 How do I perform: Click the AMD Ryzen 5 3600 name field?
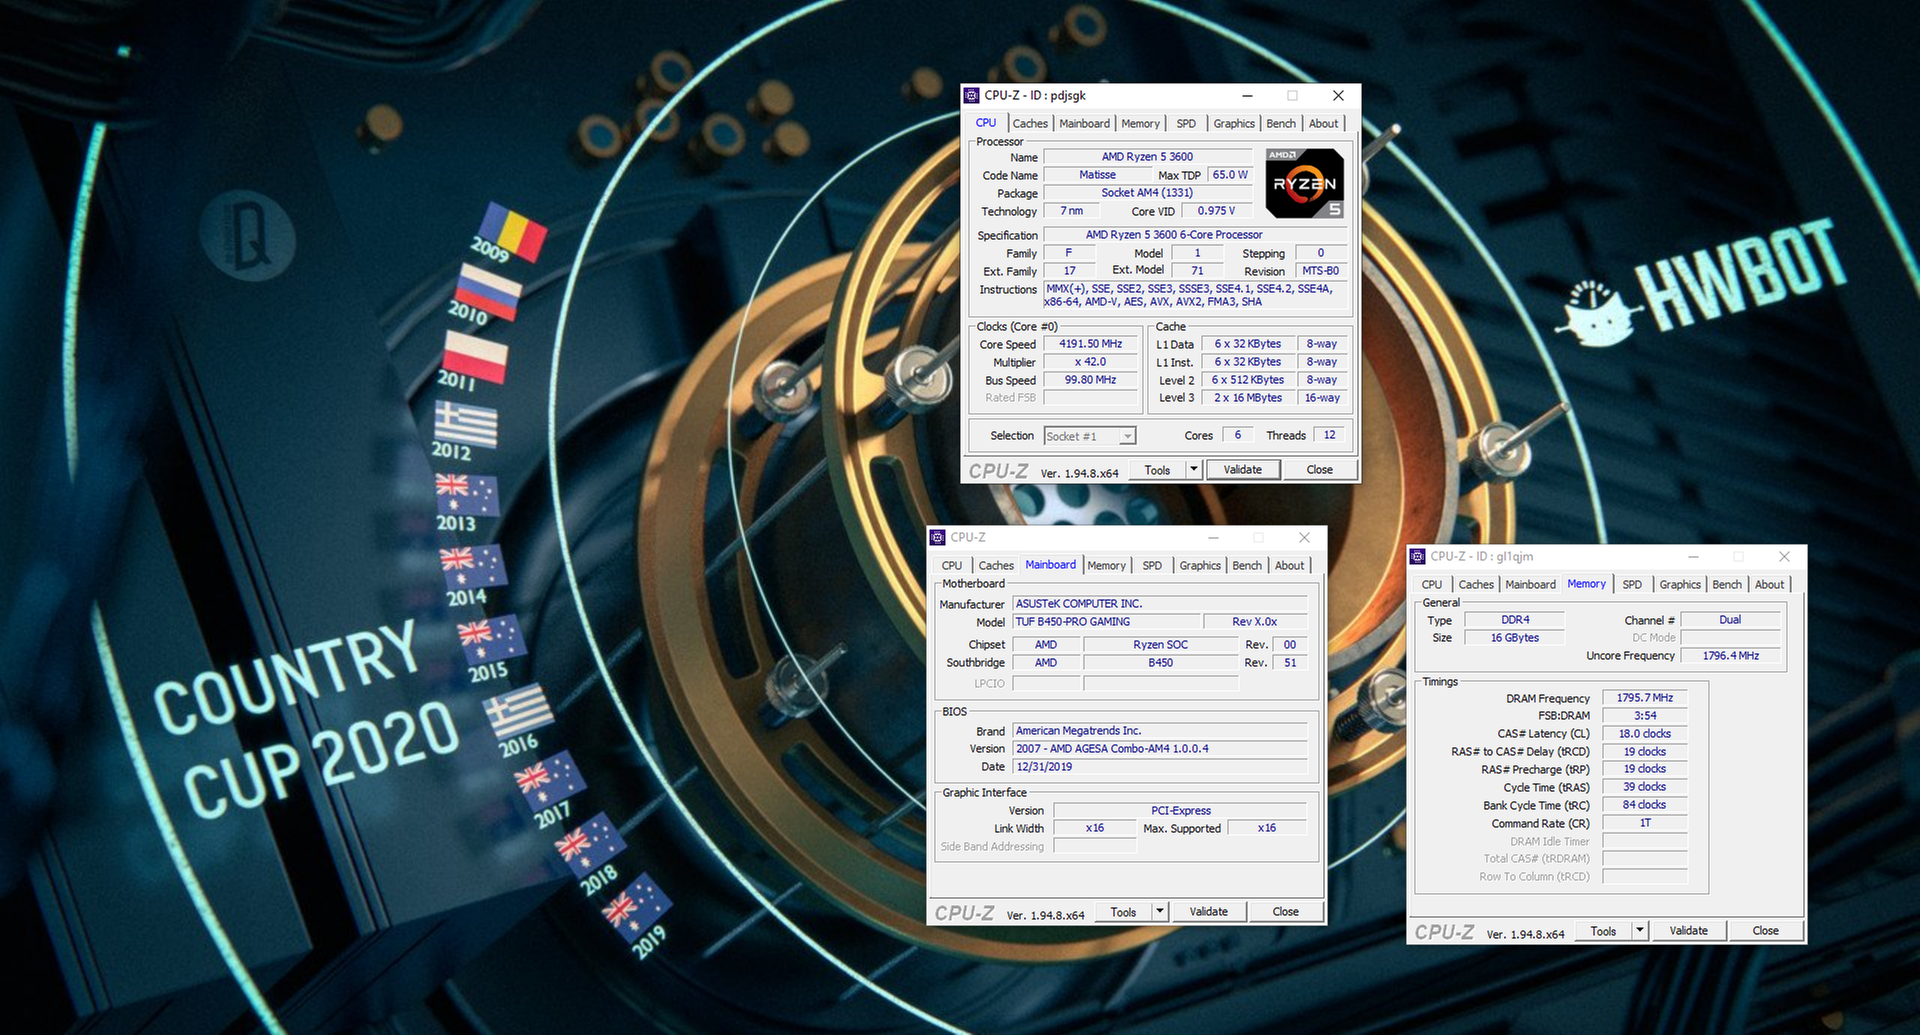point(1147,157)
